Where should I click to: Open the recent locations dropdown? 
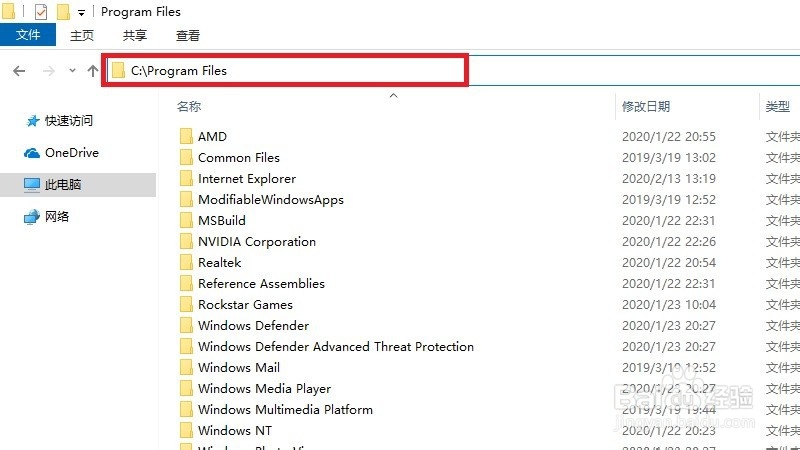[72, 70]
